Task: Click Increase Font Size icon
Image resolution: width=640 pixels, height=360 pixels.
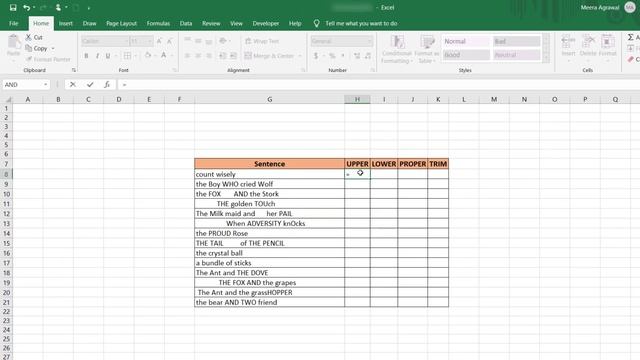Action: [x=159, y=41]
